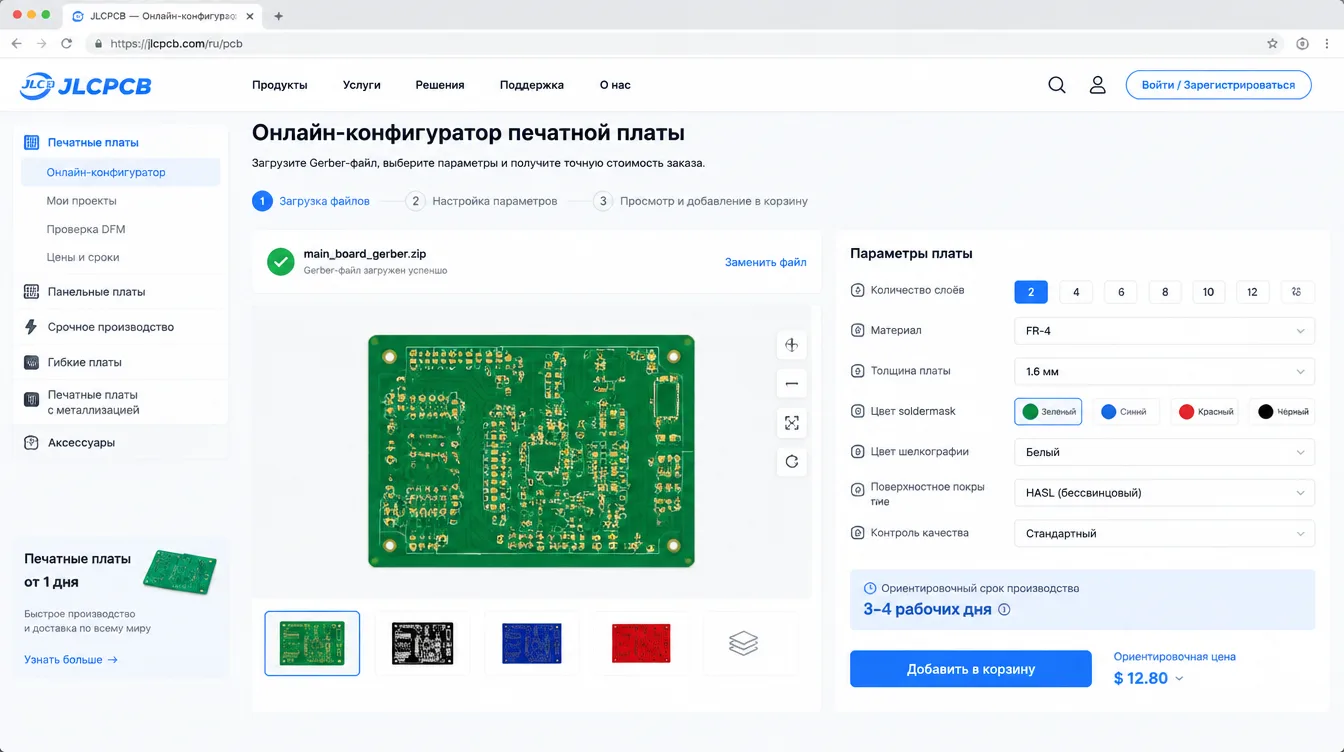Open the search magnifier icon
This screenshot has width=1344, height=752.
1056,85
